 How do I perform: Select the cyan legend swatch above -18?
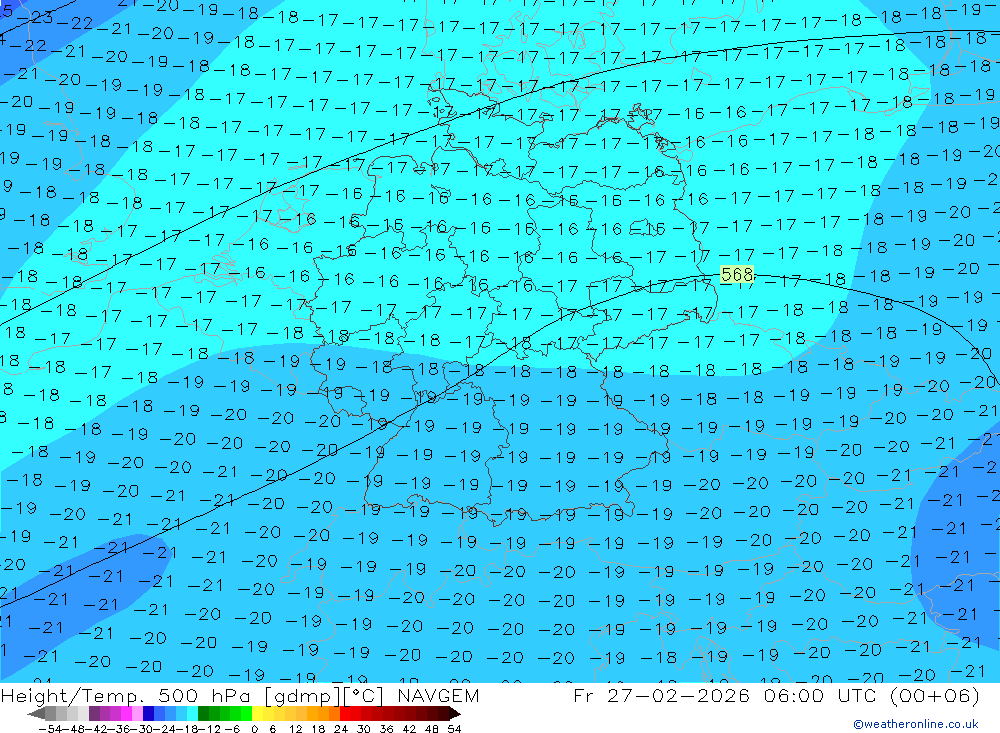[x=192, y=714]
